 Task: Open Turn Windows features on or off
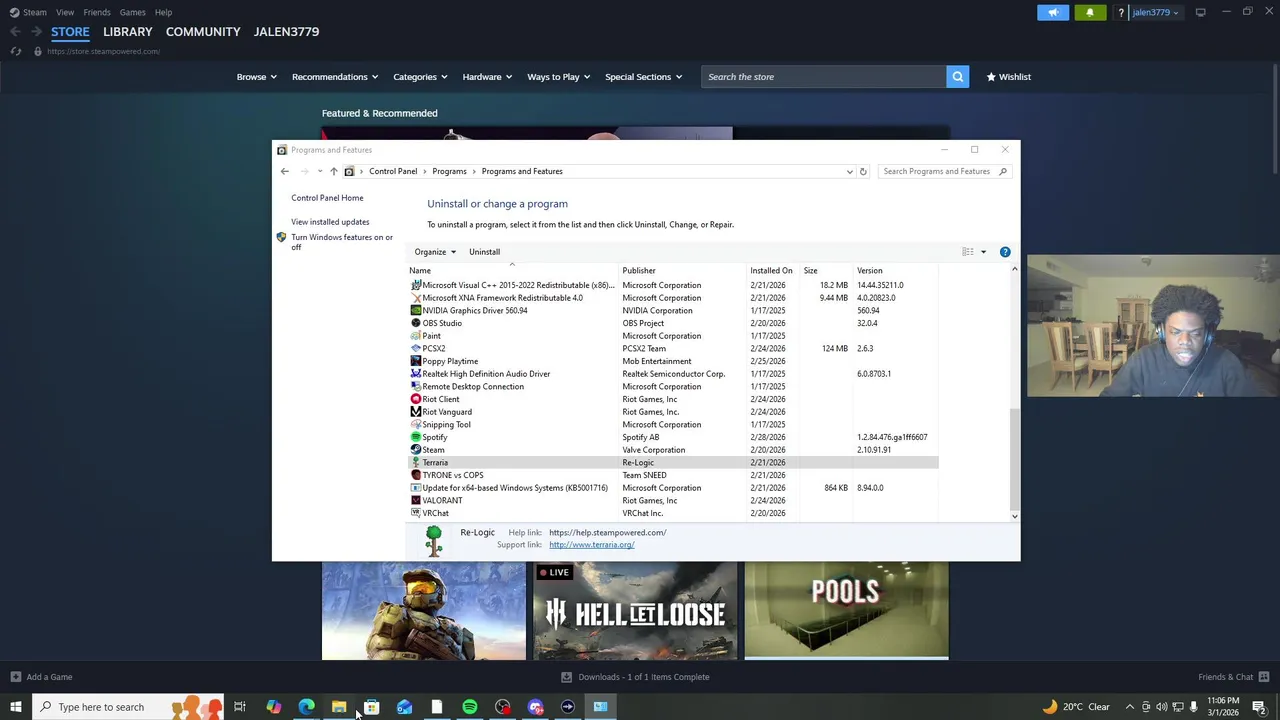click(x=341, y=242)
